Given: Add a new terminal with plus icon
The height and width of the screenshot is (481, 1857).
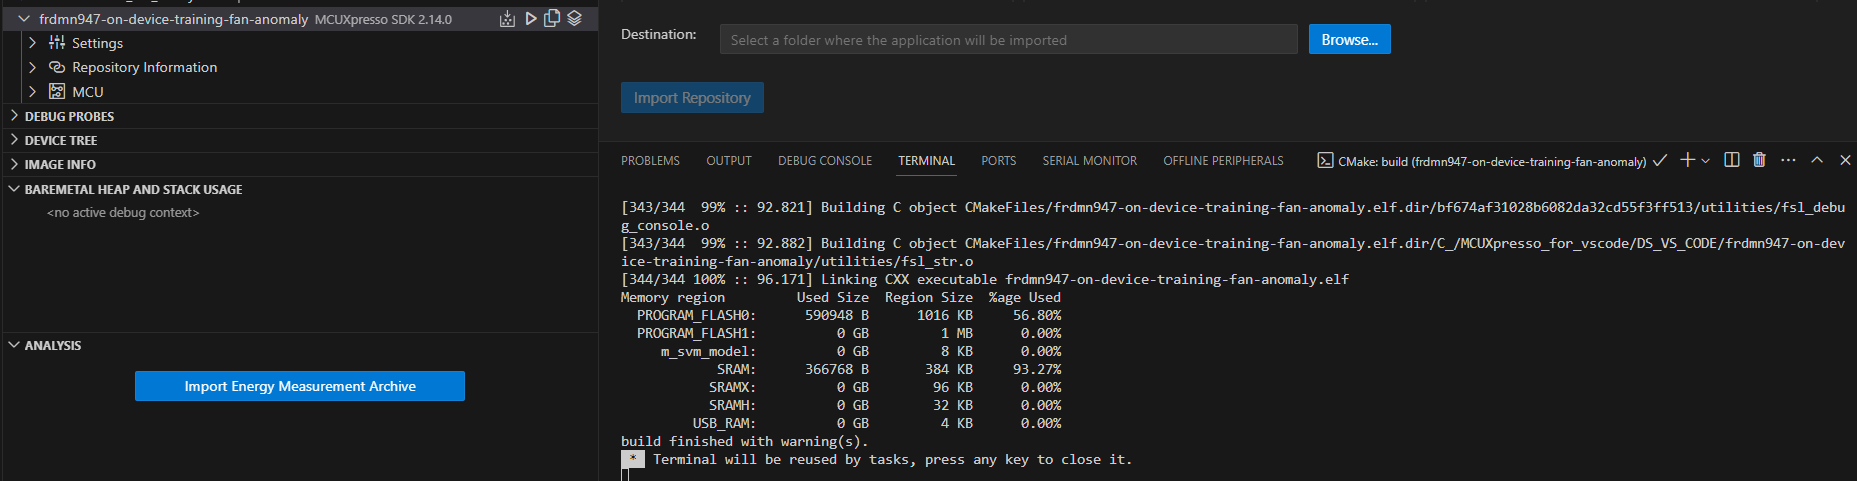Looking at the screenshot, I should tap(1687, 160).
